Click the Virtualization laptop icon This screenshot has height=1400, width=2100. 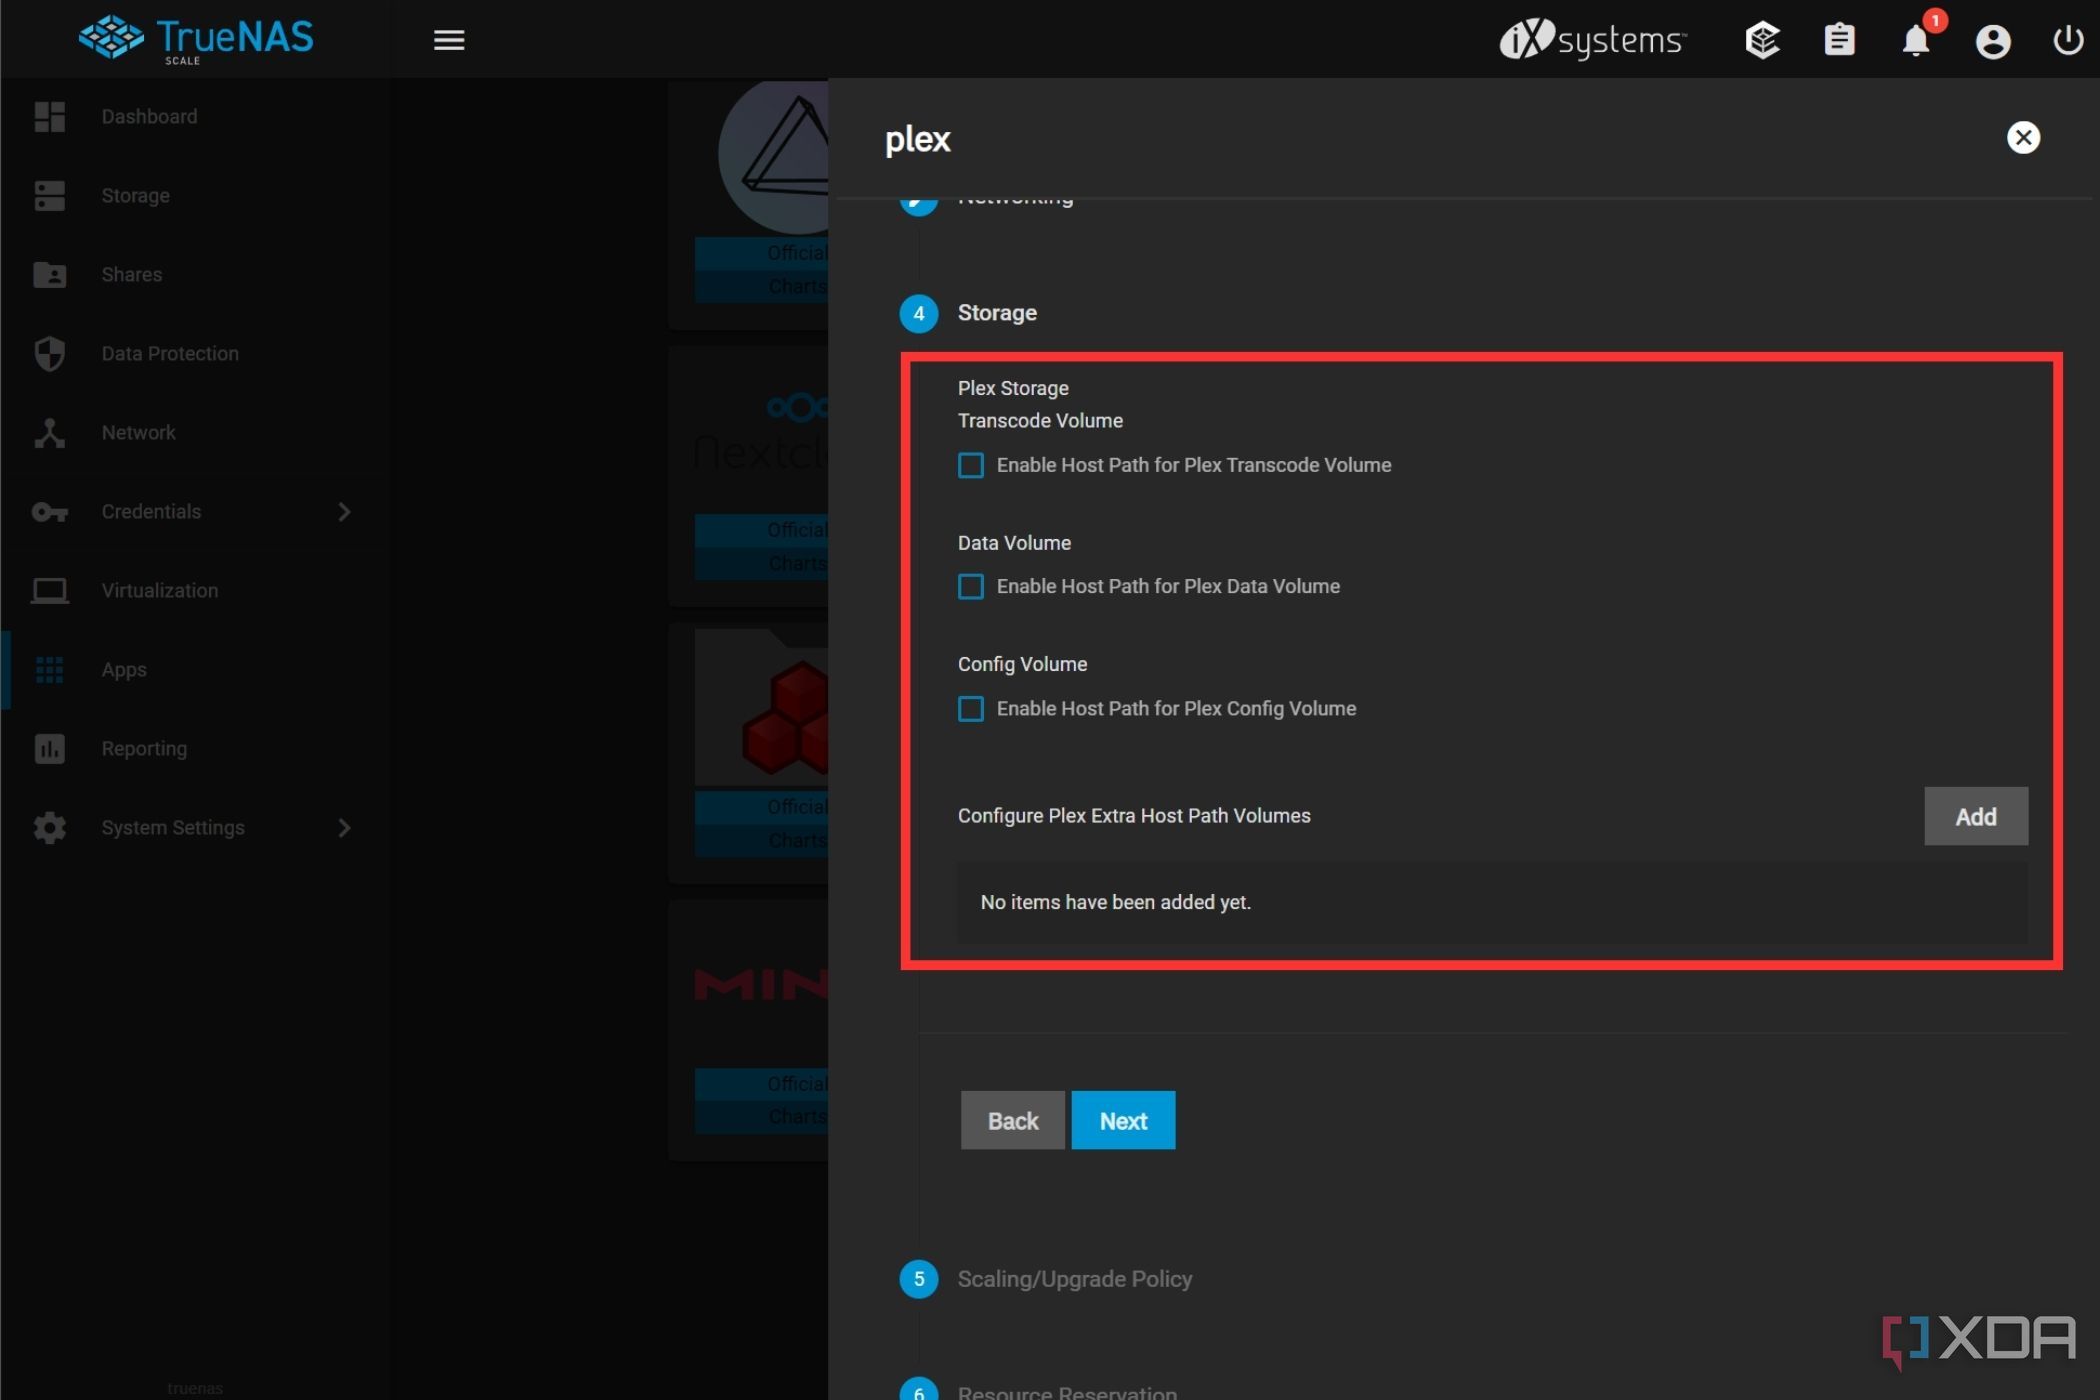pos(49,591)
